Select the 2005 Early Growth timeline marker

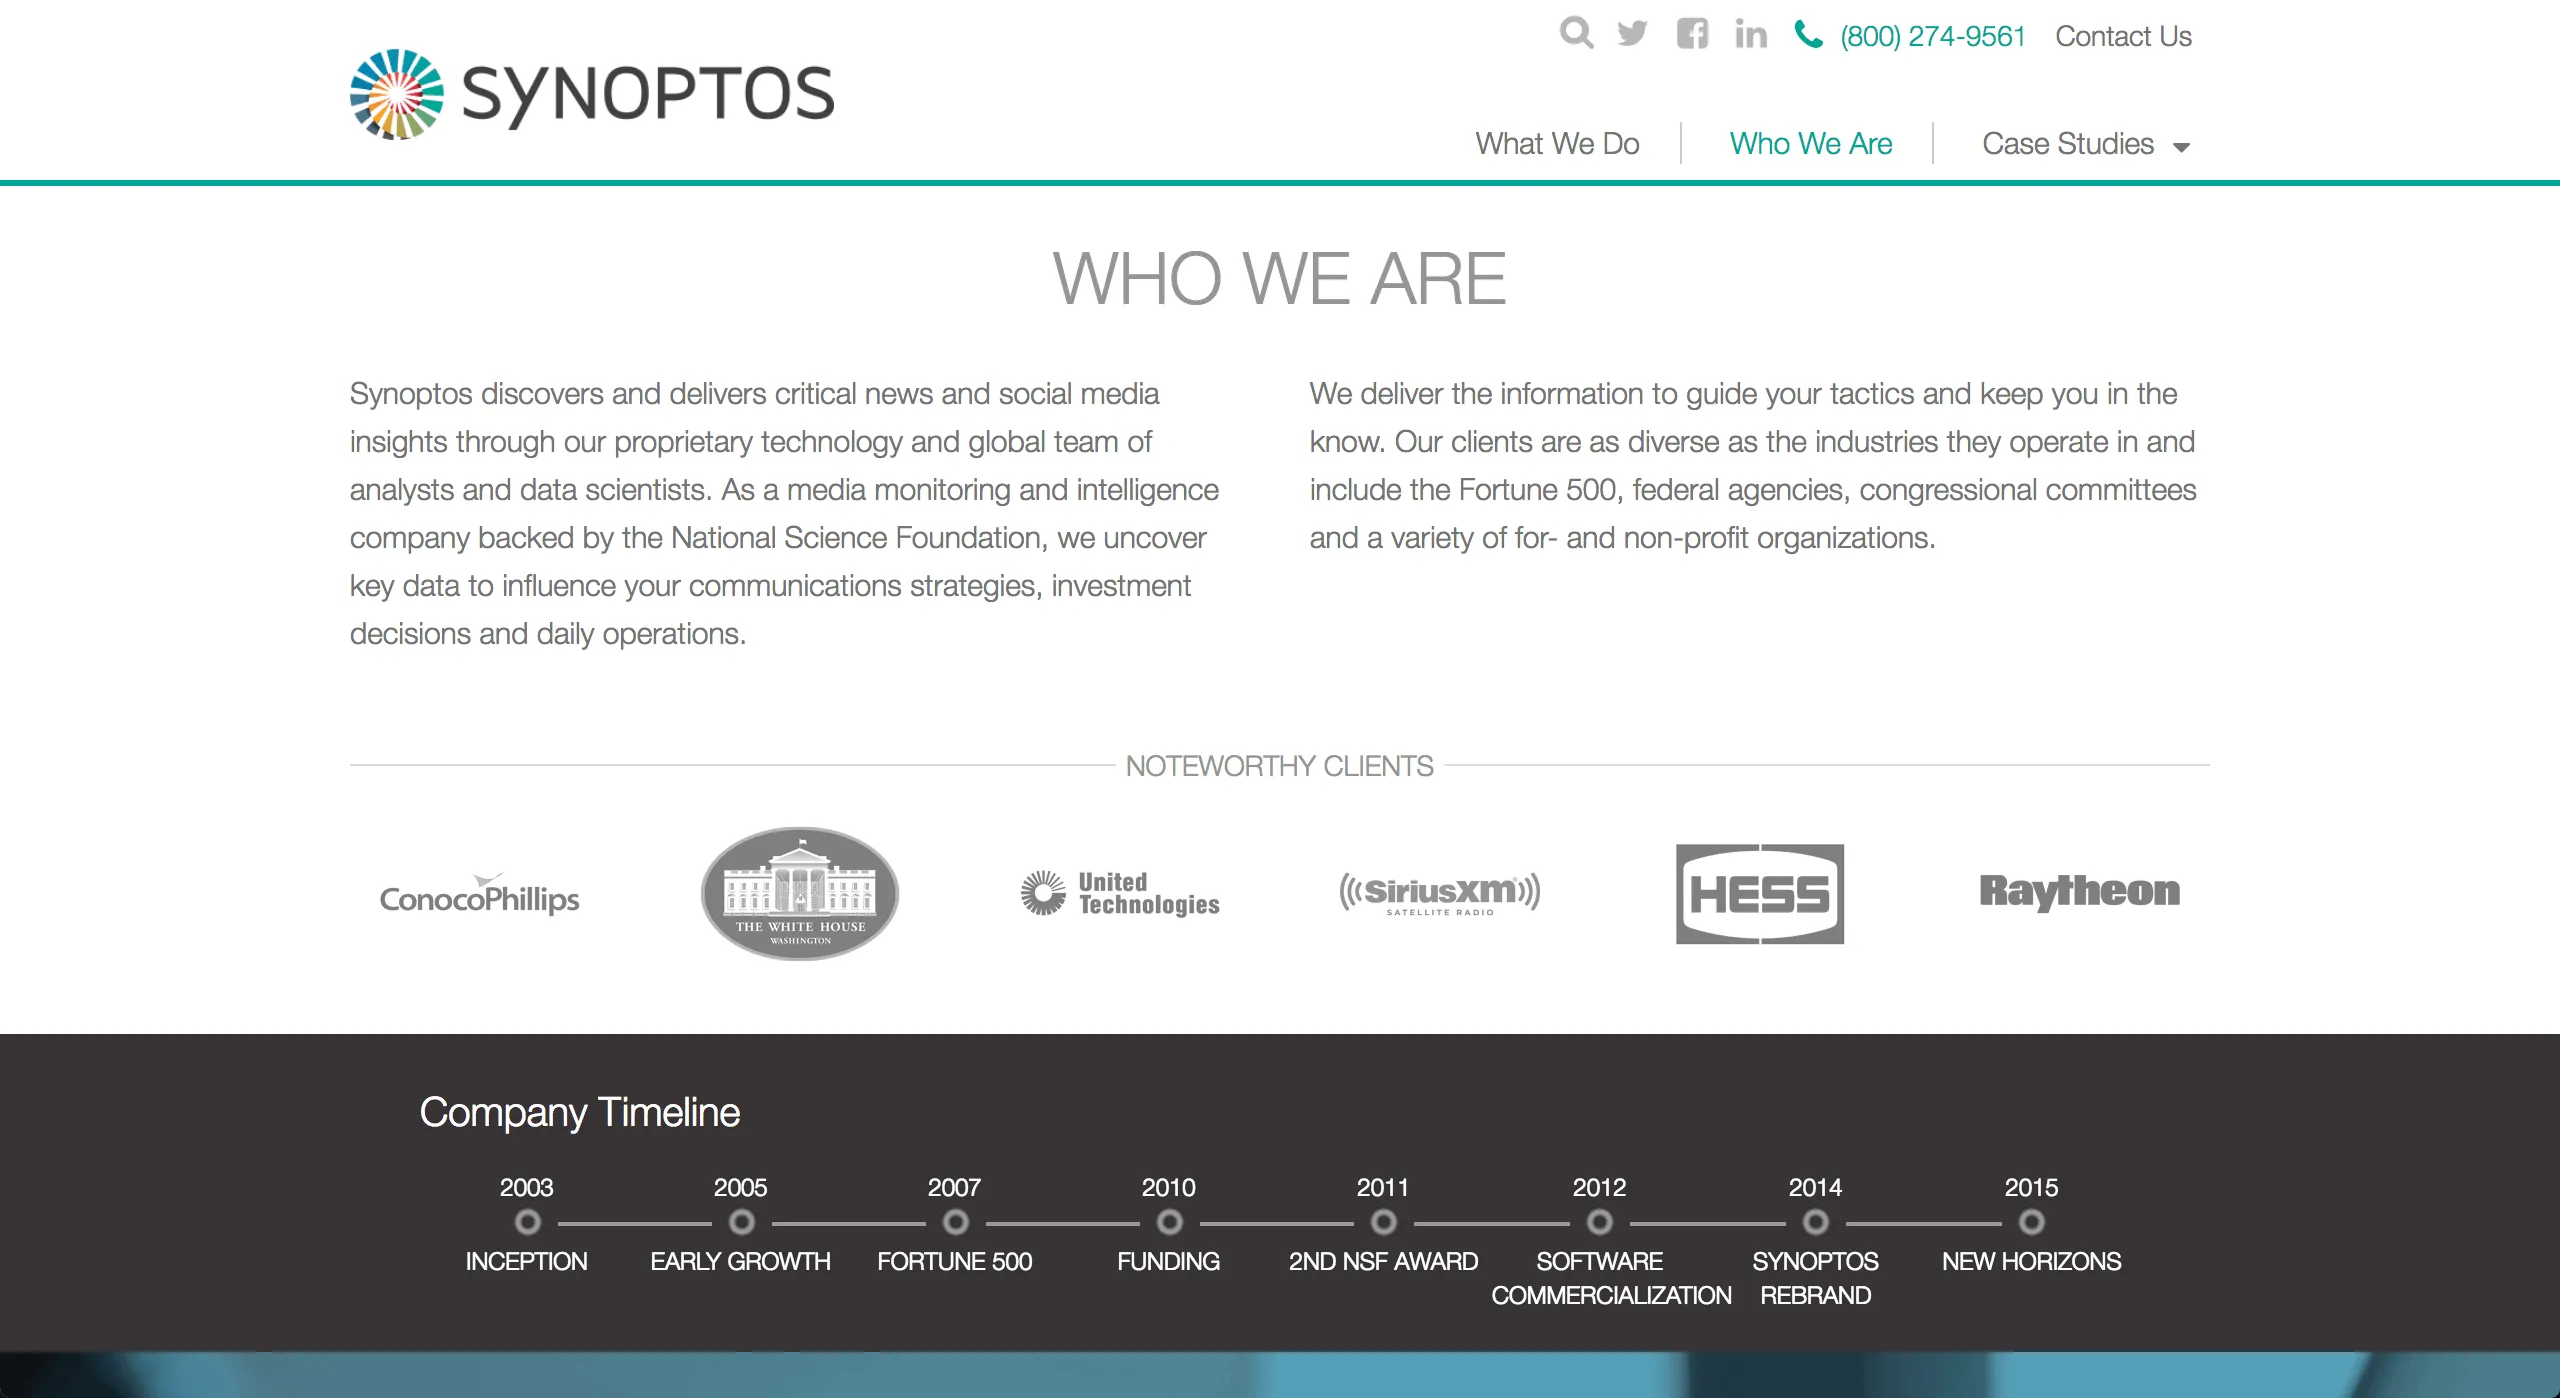(x=741, y=1222)
